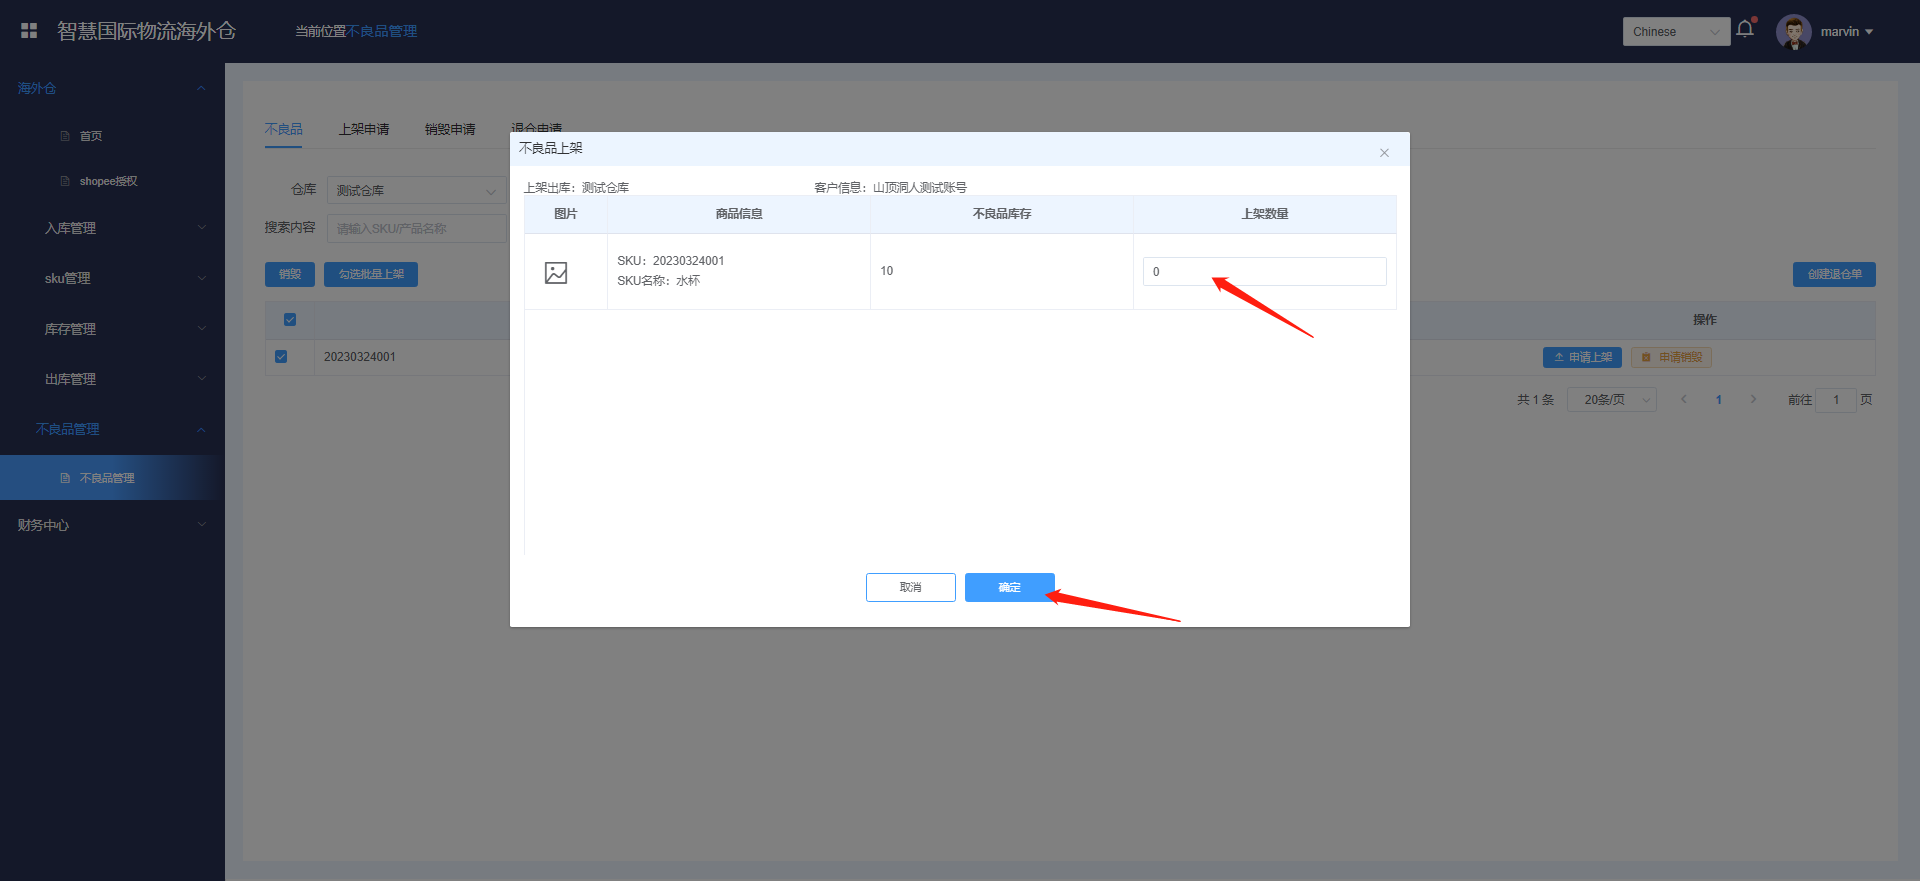The image size is (1920, 881).
Task: Click the product image placeholder icon
Action: pos(556,272)
